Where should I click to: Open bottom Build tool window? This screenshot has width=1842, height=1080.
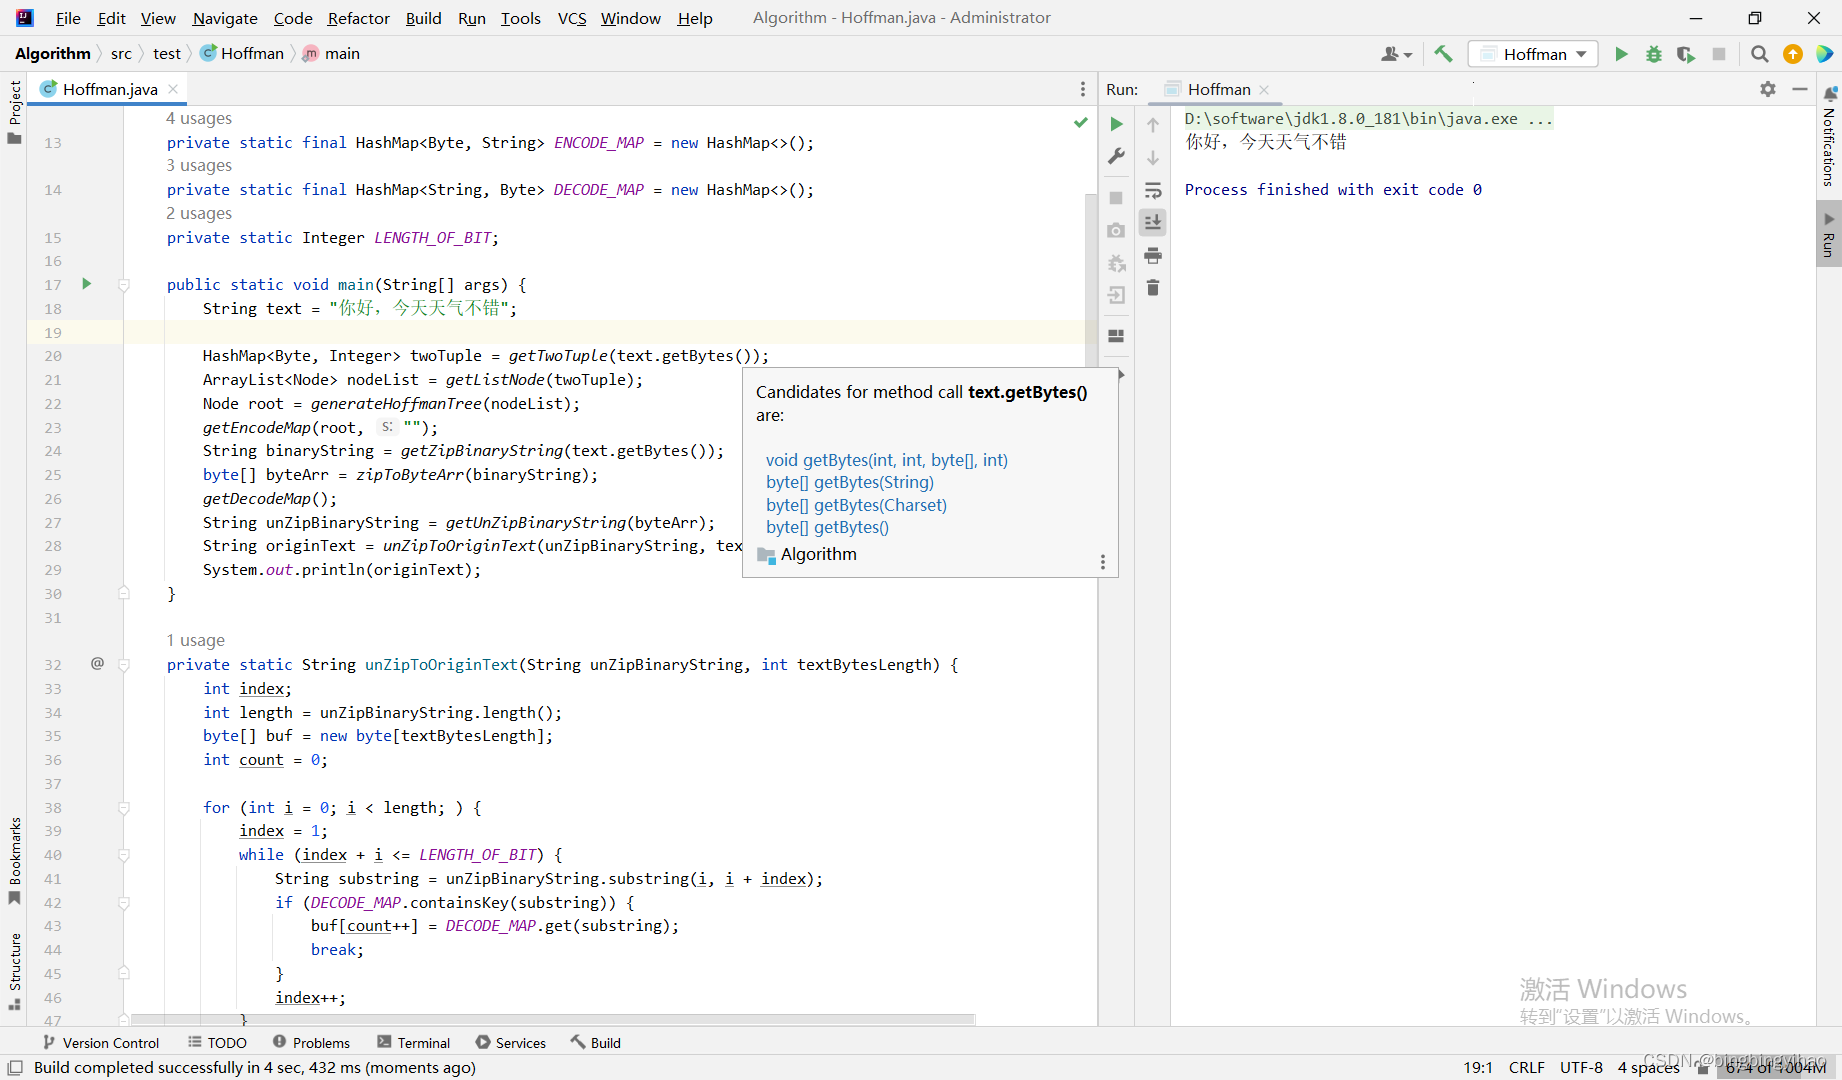[596, 1042]
